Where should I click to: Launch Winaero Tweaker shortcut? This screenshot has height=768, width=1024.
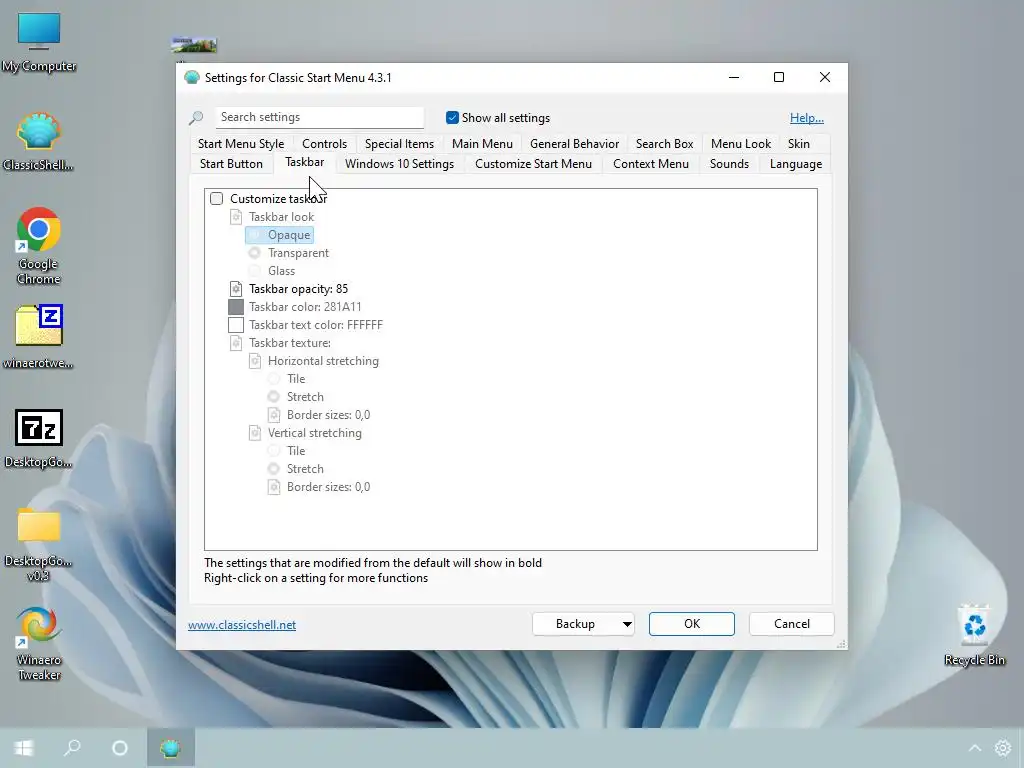[x=39, y=643]
